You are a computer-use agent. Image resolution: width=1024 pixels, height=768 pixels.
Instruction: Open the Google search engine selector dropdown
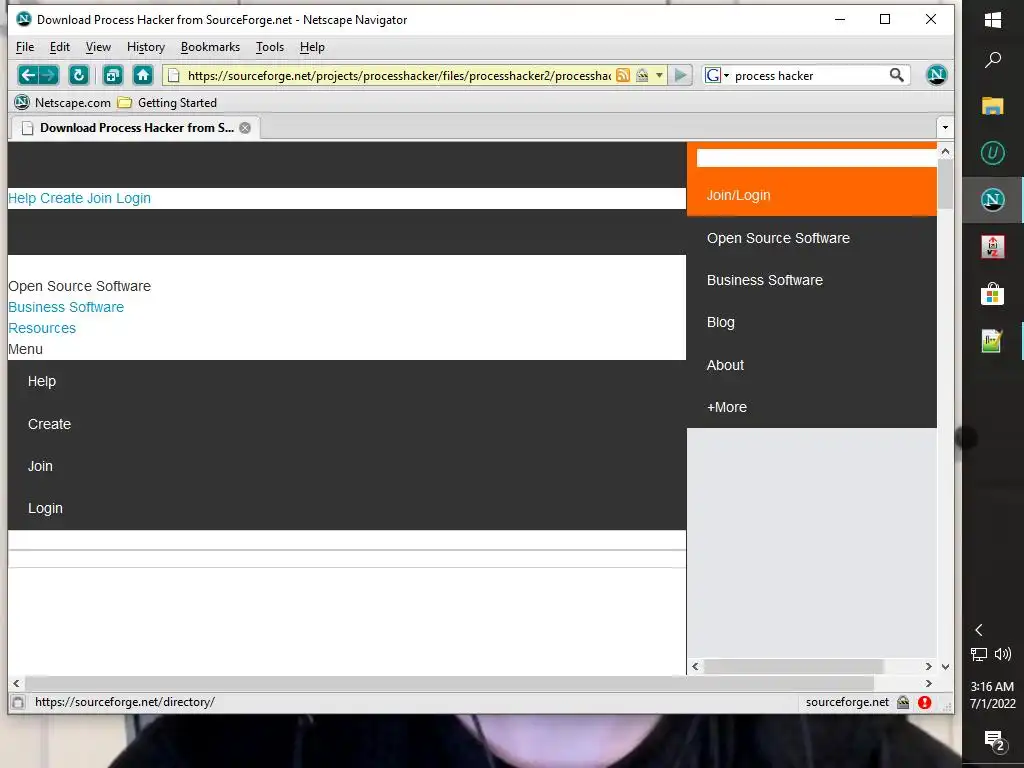[716, 76]
